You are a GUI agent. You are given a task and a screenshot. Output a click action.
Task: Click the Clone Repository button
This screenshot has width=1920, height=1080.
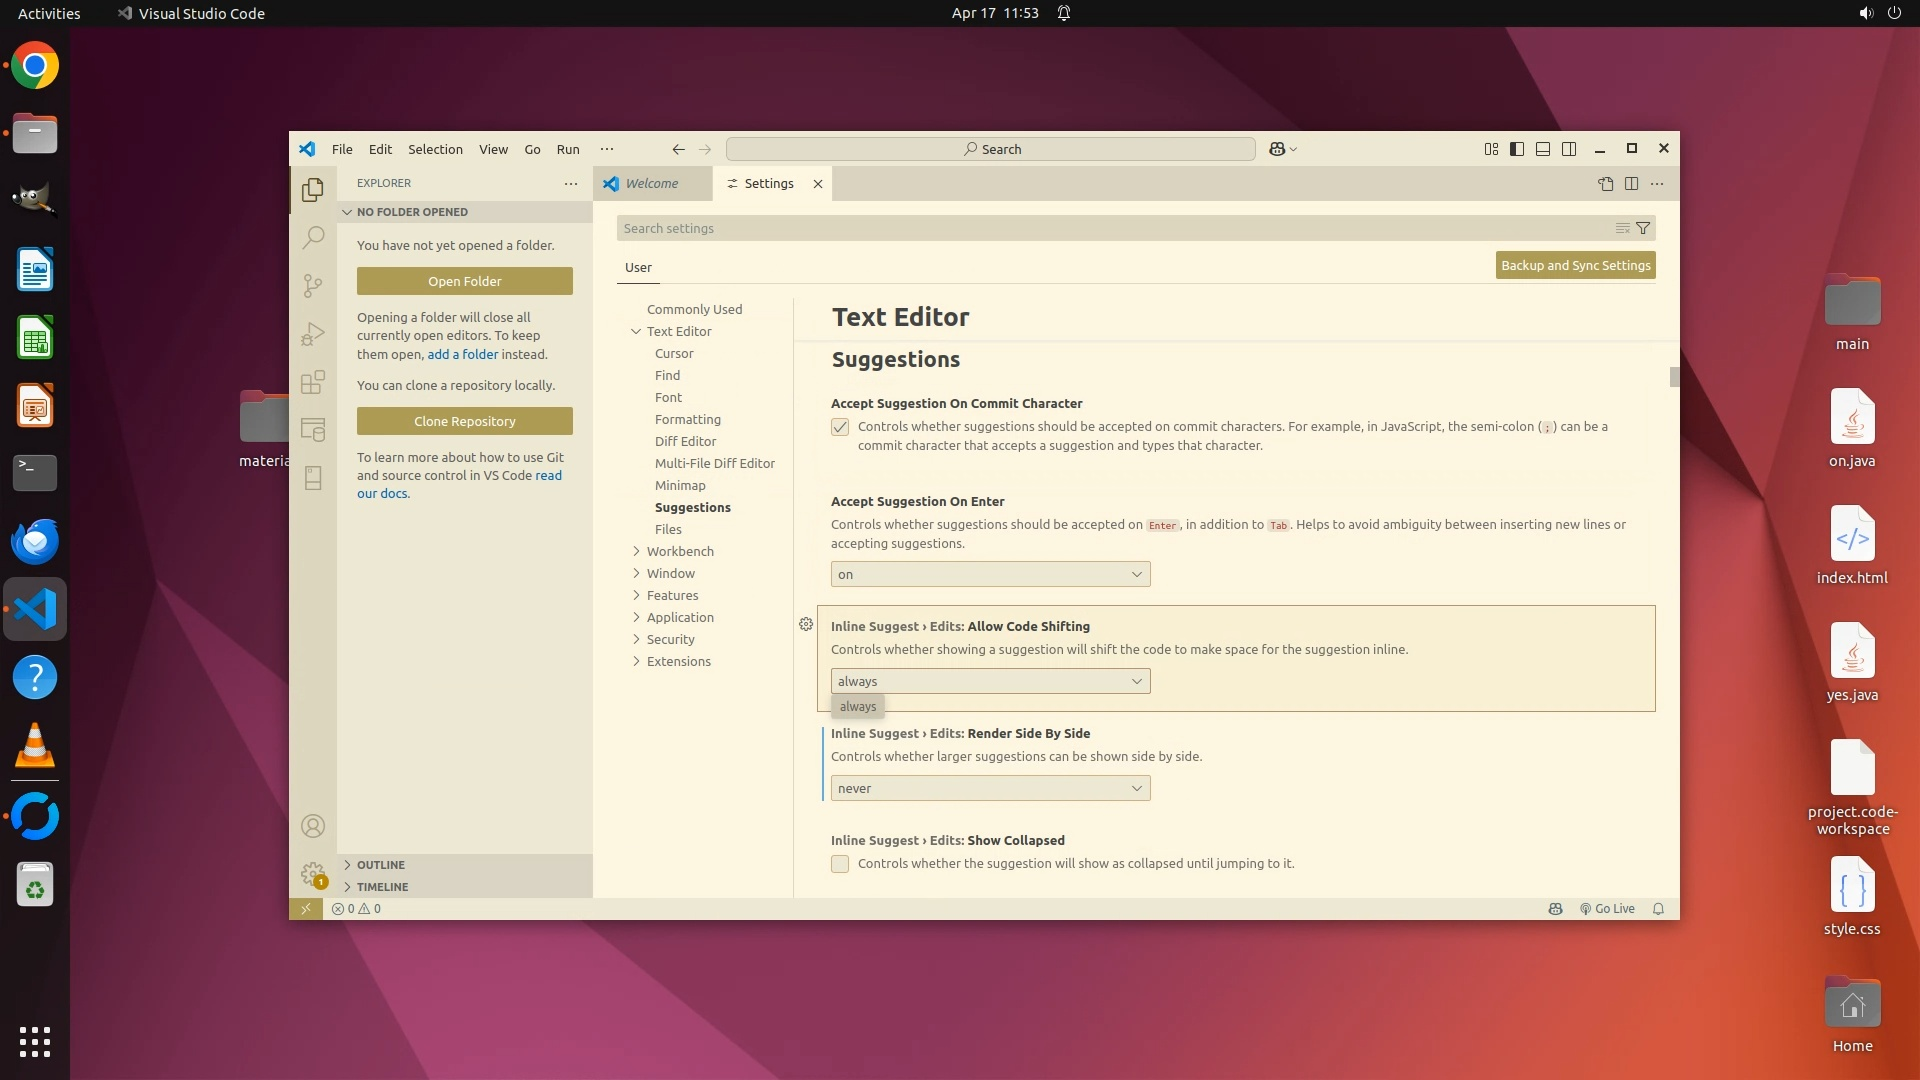(464, 421)
